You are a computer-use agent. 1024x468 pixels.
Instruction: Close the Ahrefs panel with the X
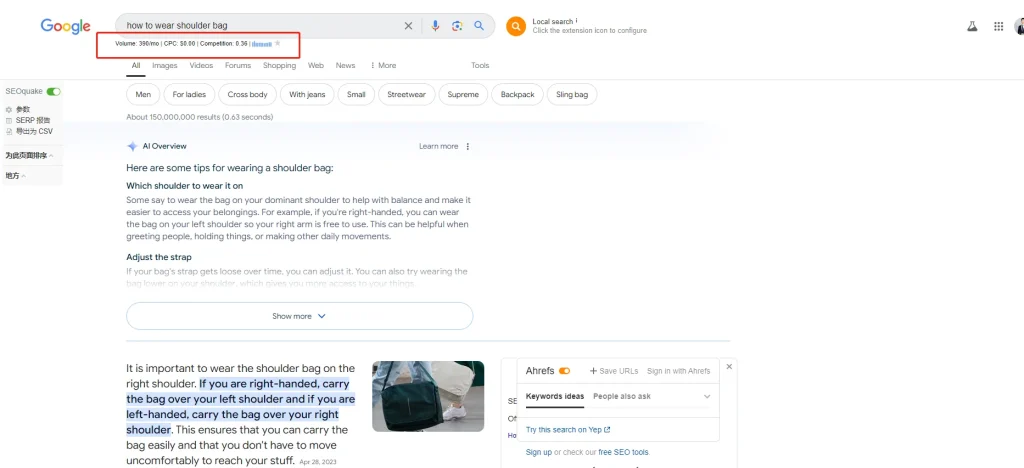pyautogui.click(x=729, y=367)
